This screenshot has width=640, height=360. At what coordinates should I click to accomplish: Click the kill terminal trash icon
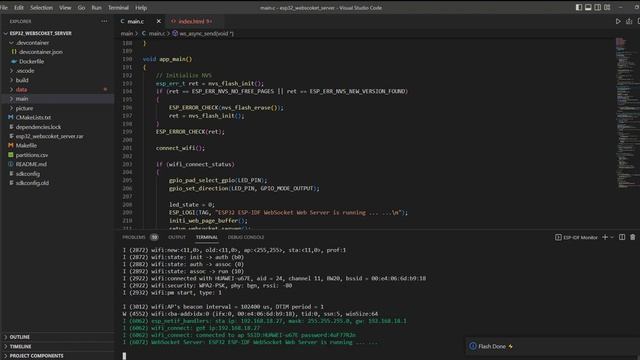click(632, 237)
